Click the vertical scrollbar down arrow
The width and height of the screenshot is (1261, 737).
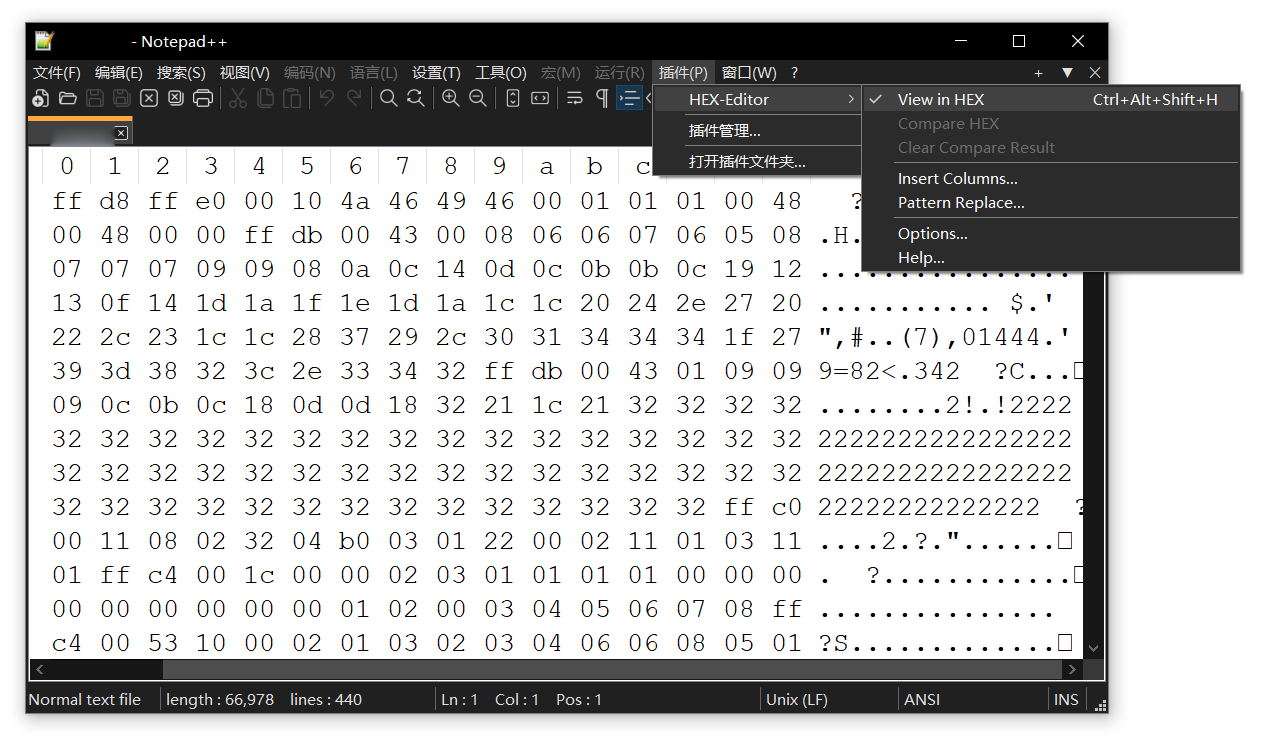click(x=1092, y=648)
